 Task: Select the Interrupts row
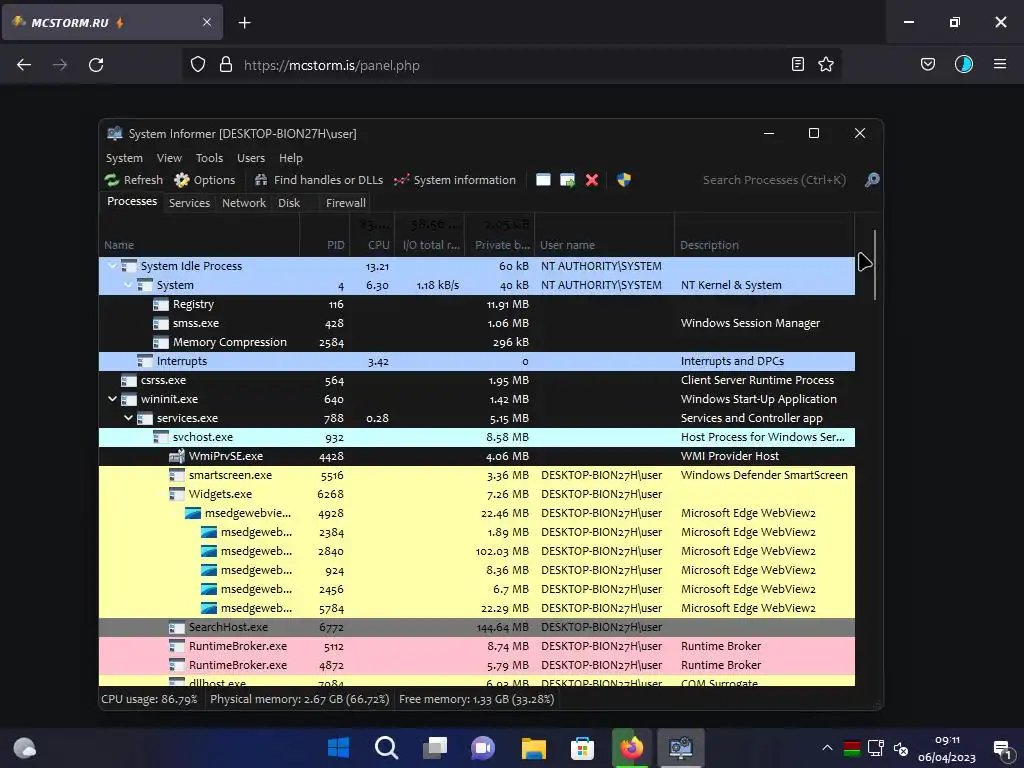click(477, 361)
